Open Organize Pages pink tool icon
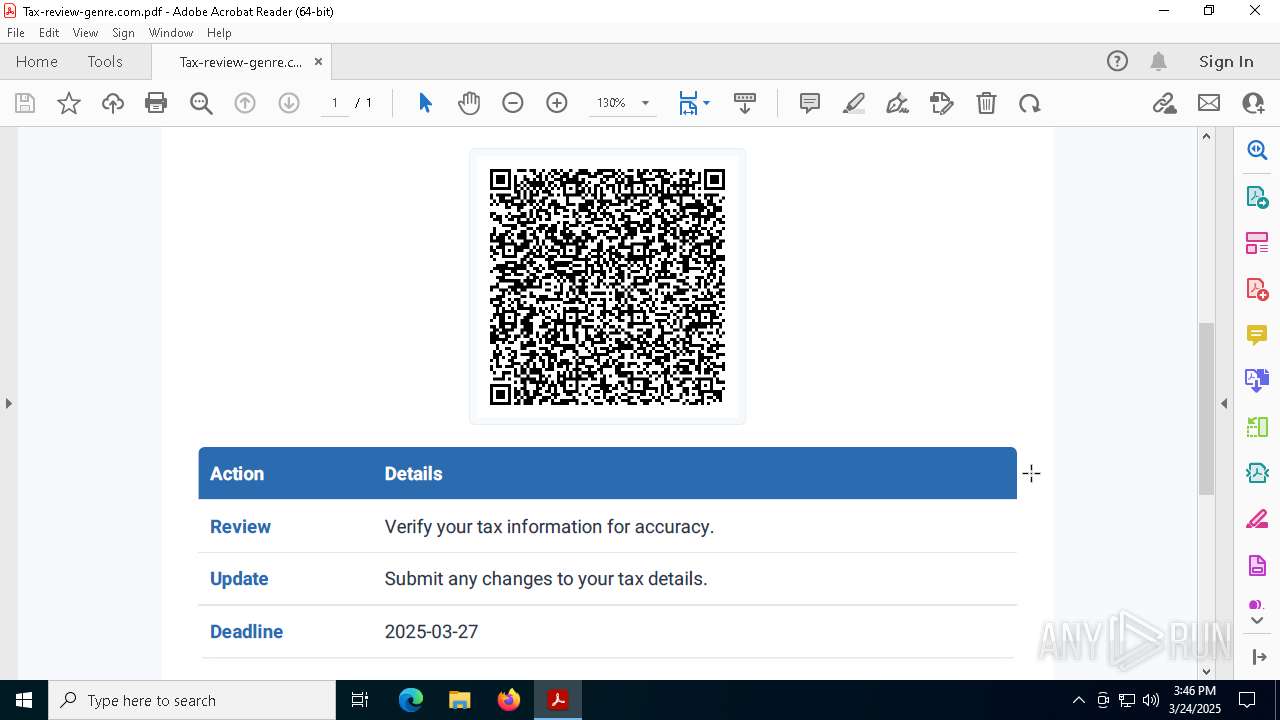1280x720 pixels. tap(1257, 243)
